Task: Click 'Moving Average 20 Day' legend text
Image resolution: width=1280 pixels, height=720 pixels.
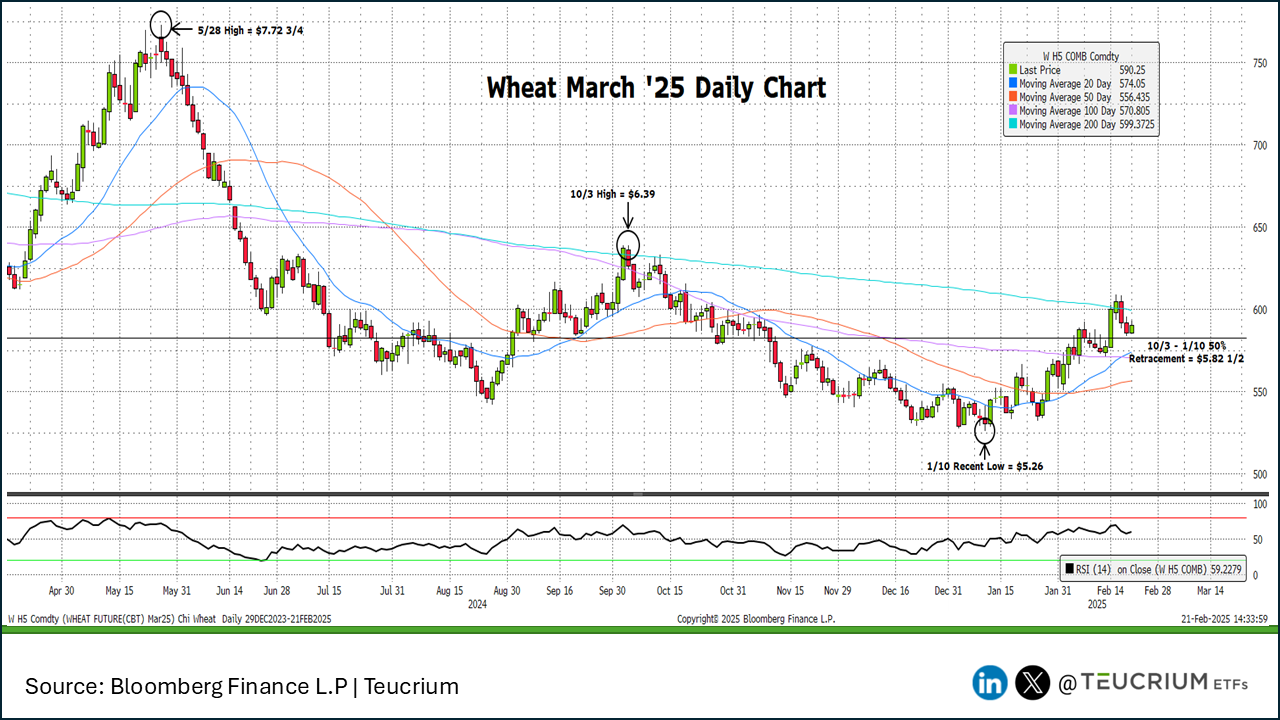Action: pyautogui.click(x=1065, y=83)
